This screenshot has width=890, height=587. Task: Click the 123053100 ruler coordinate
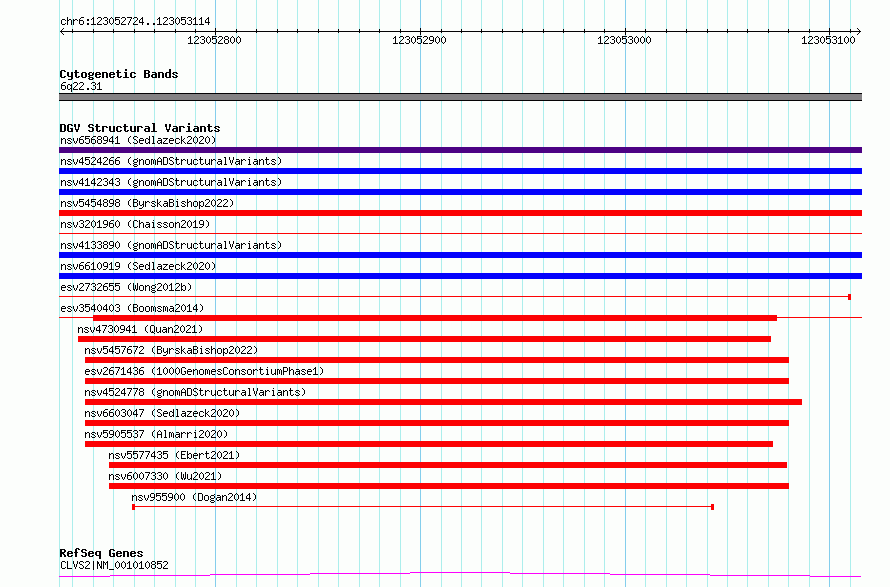click(828, 40)
